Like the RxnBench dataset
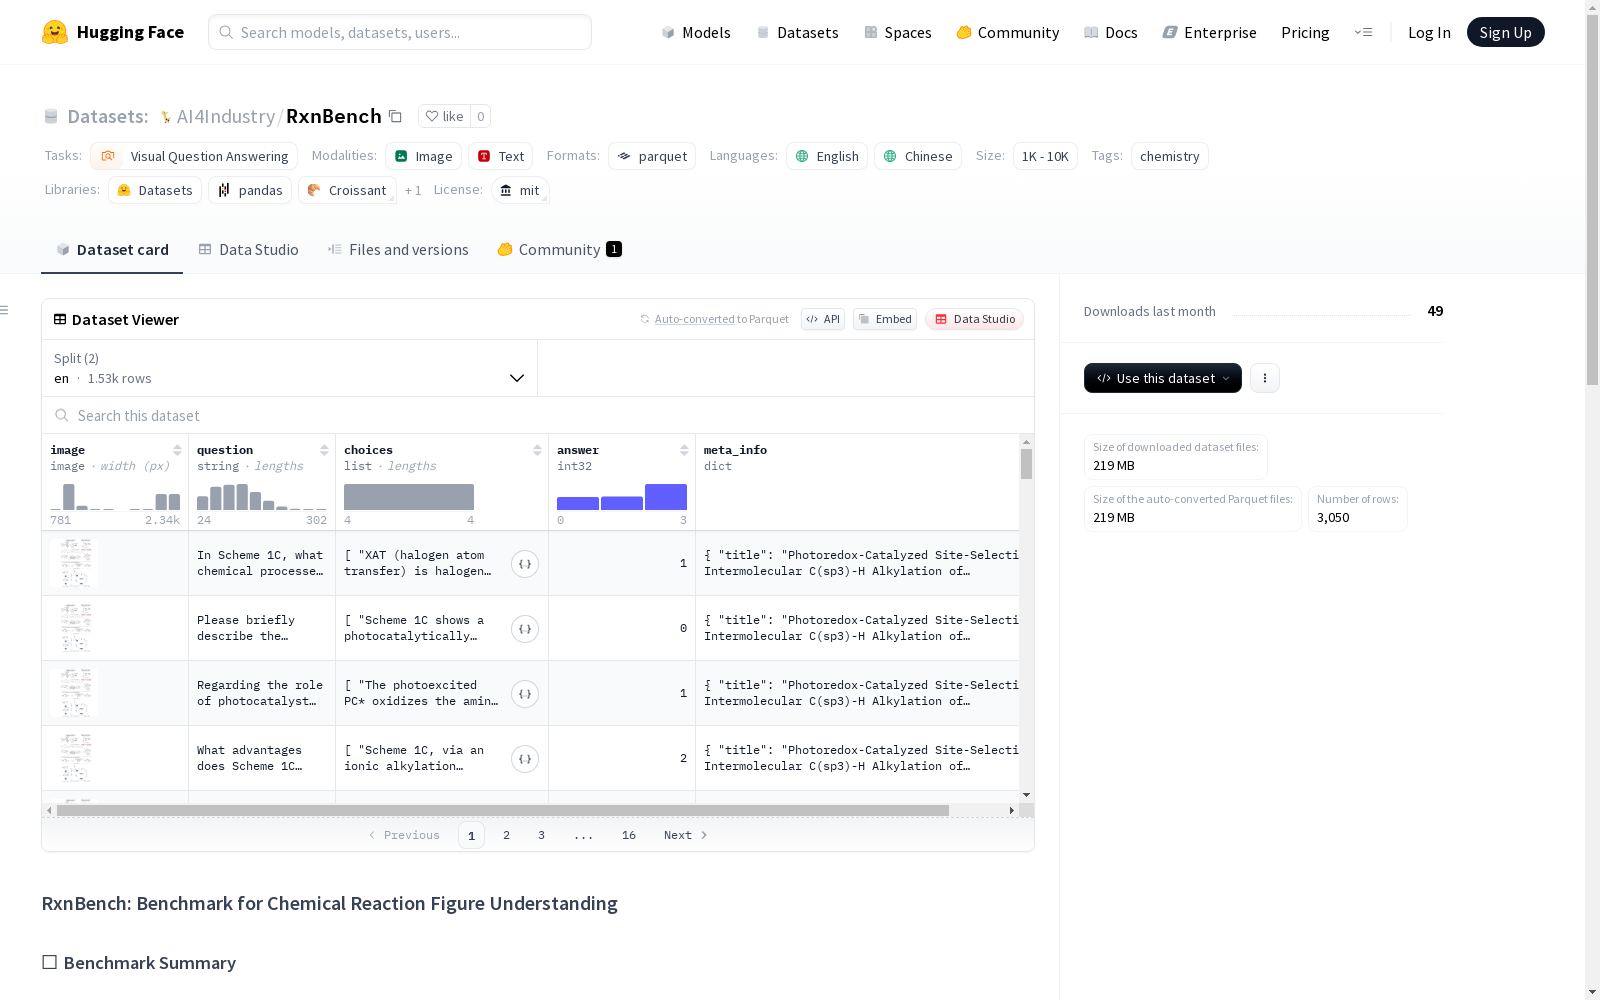 tap(444, 116)
